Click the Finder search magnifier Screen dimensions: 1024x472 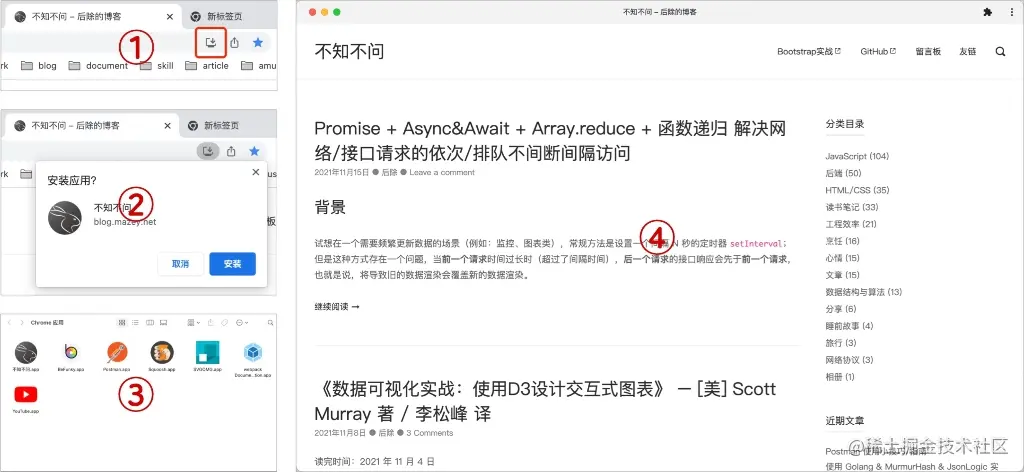pyautogui.click(x=270, y=323)
